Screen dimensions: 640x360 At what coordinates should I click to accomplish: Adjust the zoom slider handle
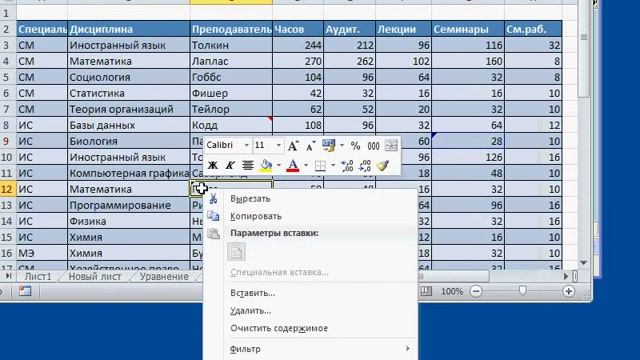(x=522, y=291)
